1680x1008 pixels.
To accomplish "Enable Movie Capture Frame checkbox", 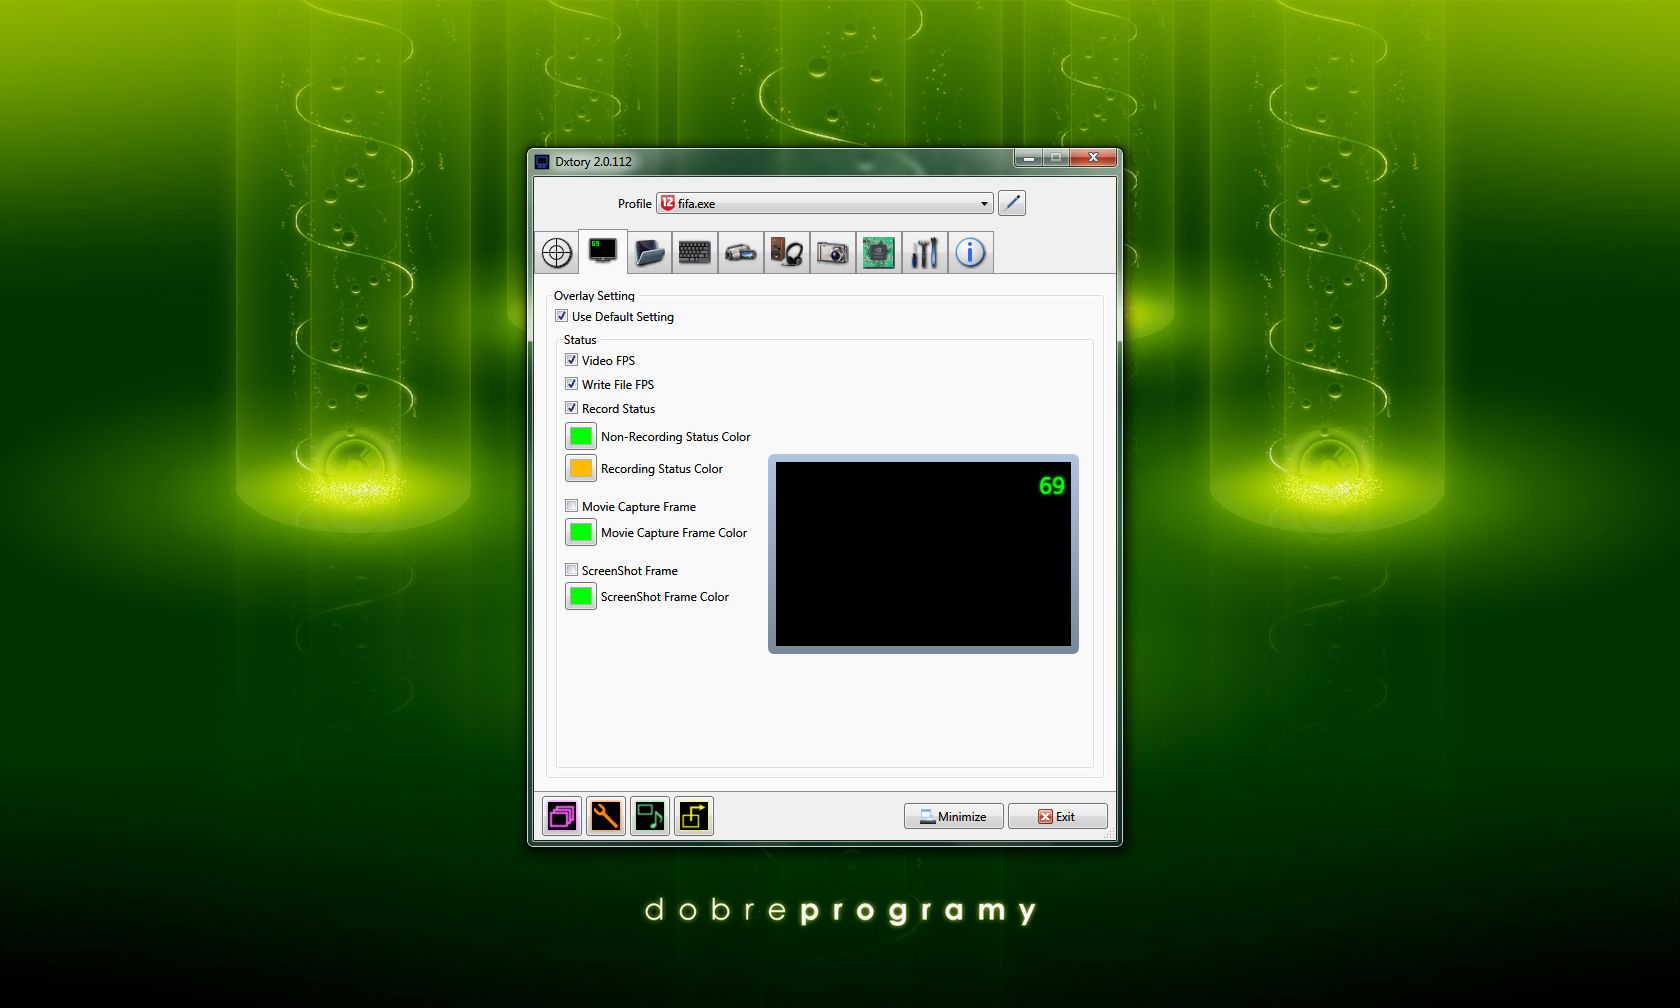I will point(571,506).
